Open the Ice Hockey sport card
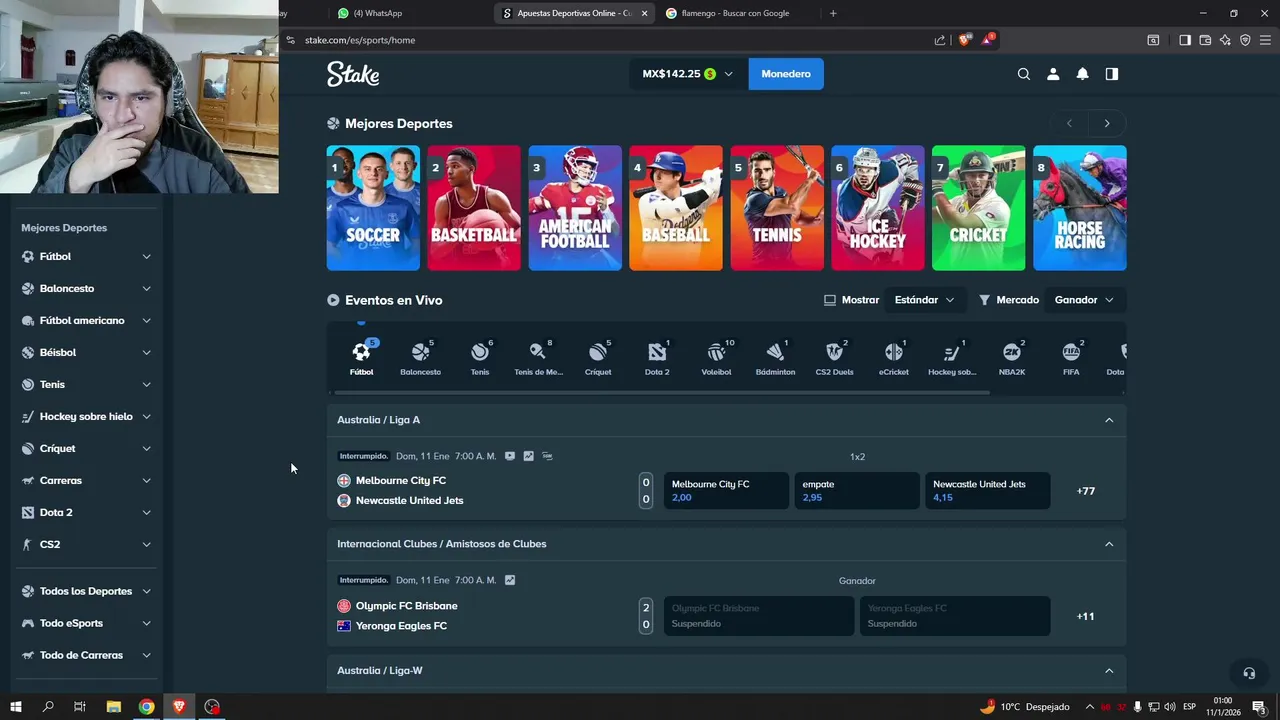Viewport: 1280px width, 720px height. click(x=878, y=208)
